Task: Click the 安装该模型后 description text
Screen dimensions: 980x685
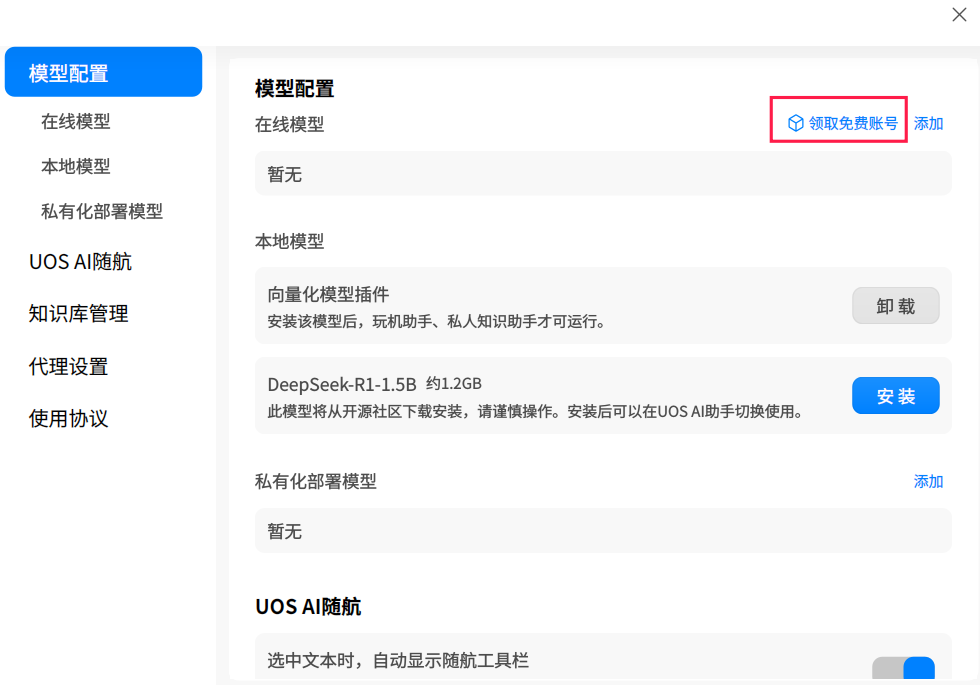Action: pyautogui.click(x=436, y=322)
